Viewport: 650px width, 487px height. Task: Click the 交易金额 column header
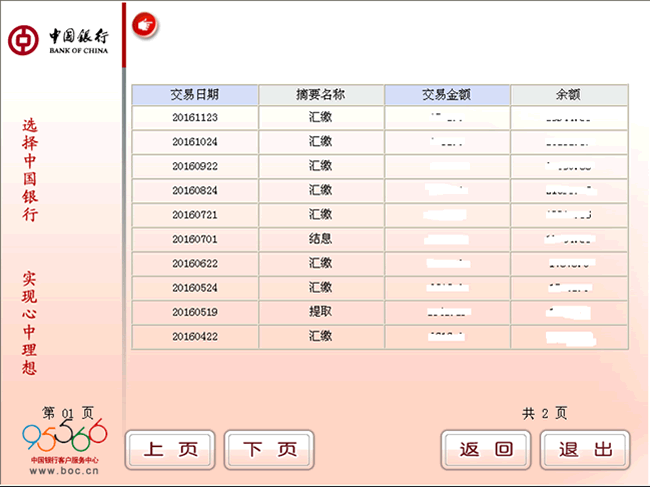click(x=447, y=95)
